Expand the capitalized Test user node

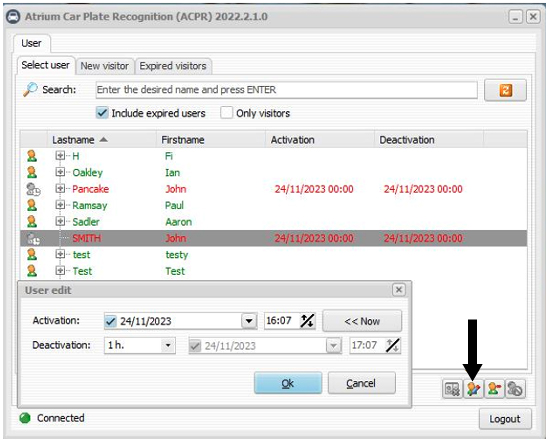60,270
